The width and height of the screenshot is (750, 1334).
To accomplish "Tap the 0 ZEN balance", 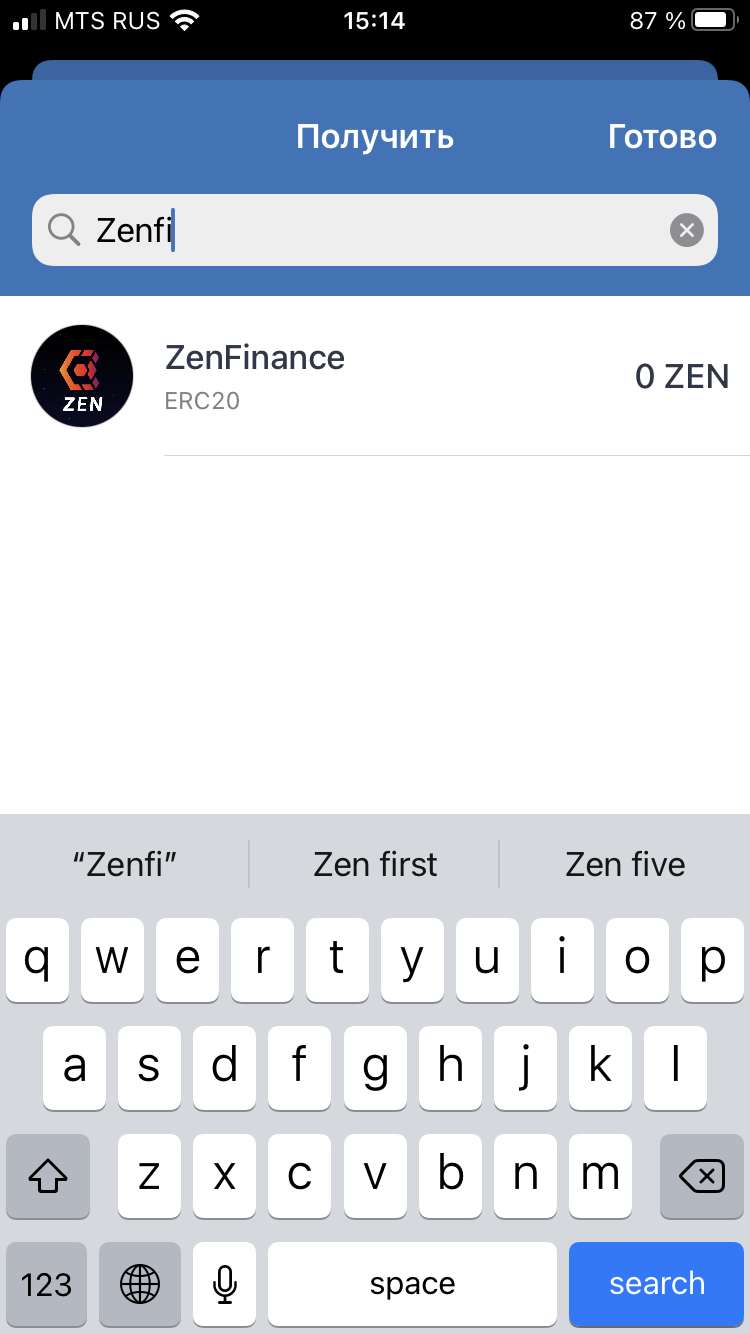I will (x=682, y=377).
